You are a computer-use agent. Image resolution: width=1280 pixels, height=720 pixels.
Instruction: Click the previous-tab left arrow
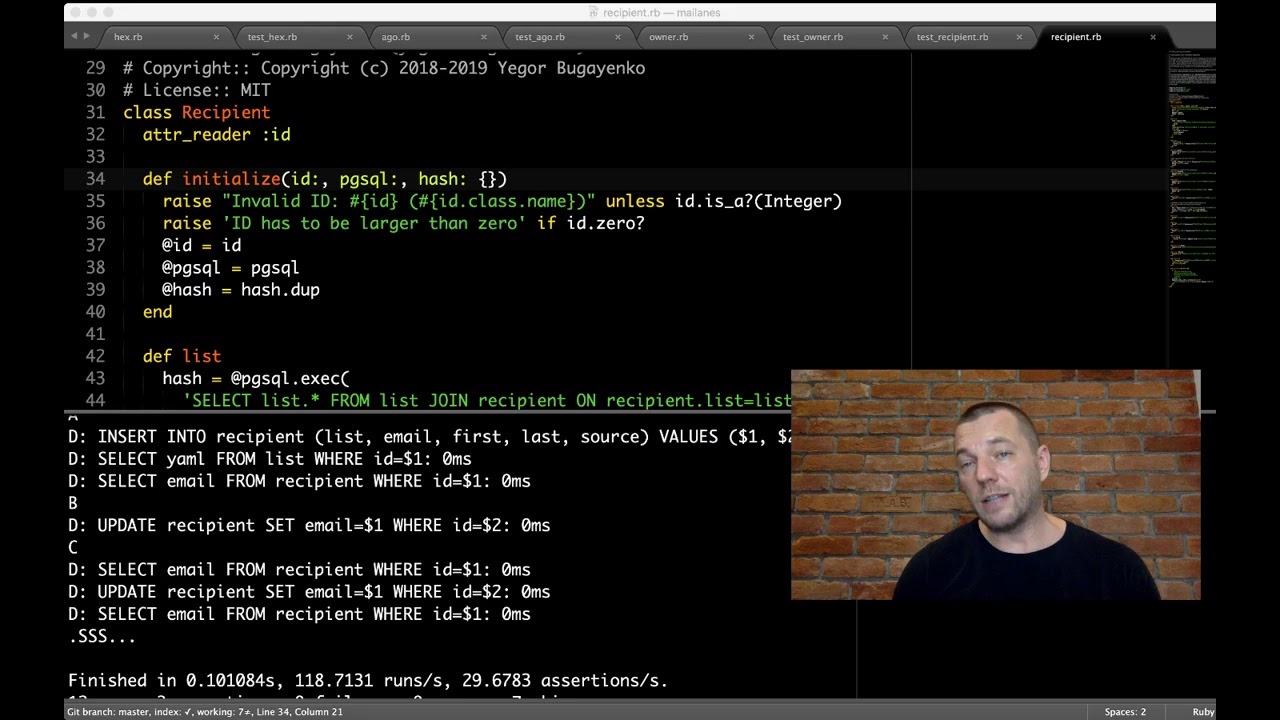[x=73, y=36]
